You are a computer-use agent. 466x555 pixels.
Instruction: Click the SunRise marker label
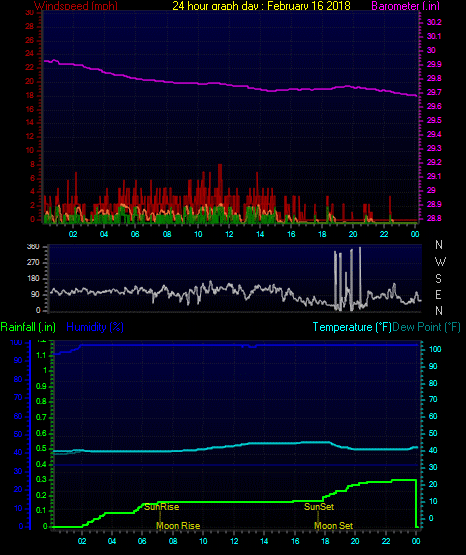point(161,507)
